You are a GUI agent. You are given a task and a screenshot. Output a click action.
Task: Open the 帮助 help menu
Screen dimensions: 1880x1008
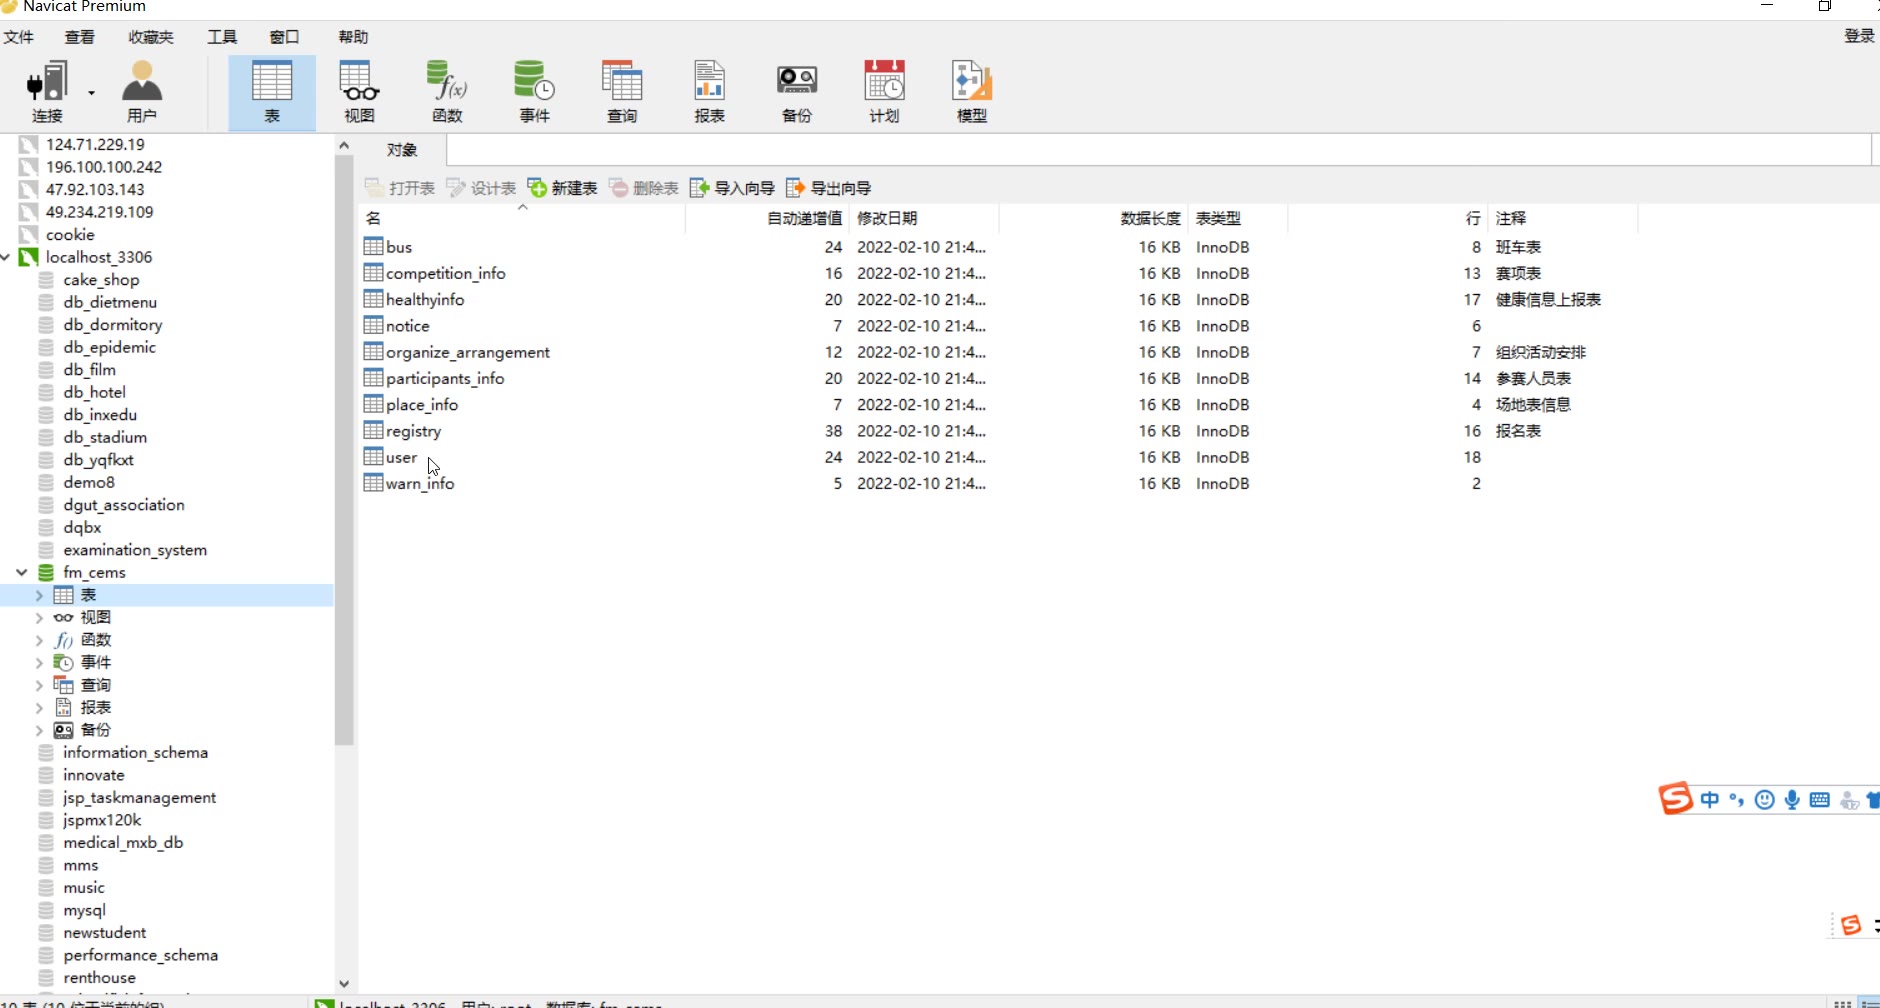(353, 37)
